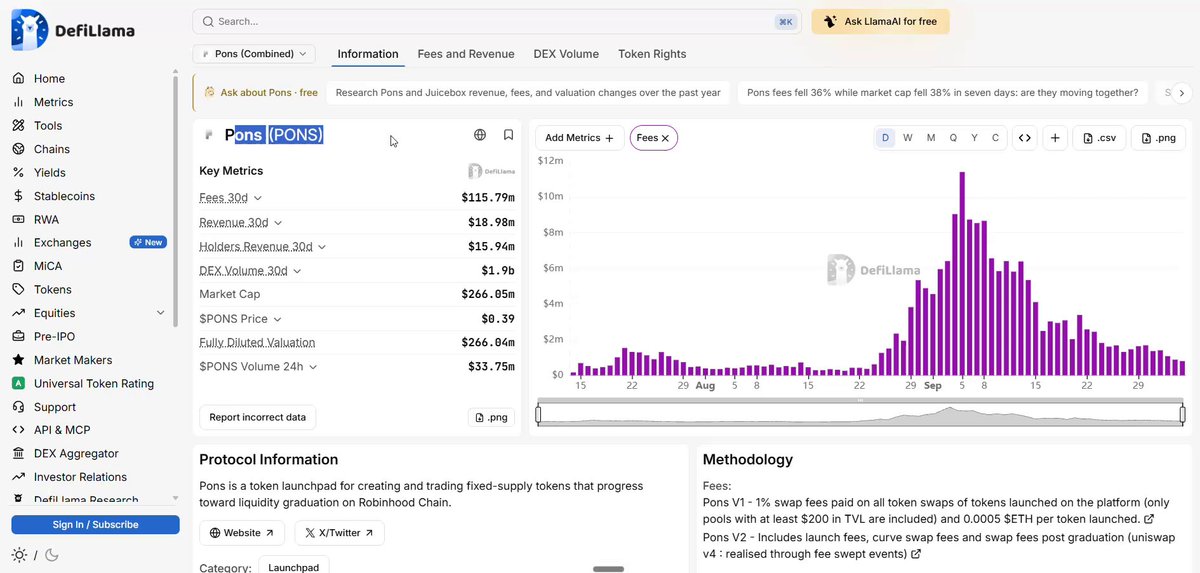The image size is (1200, 573).
Task: Open Yields from the sidebar
Action: (50, 173)
